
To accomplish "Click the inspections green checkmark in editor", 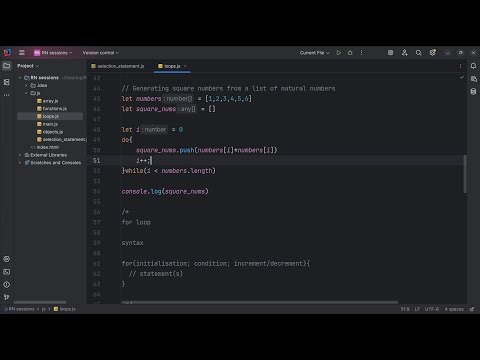I will [x=462, y=77].
